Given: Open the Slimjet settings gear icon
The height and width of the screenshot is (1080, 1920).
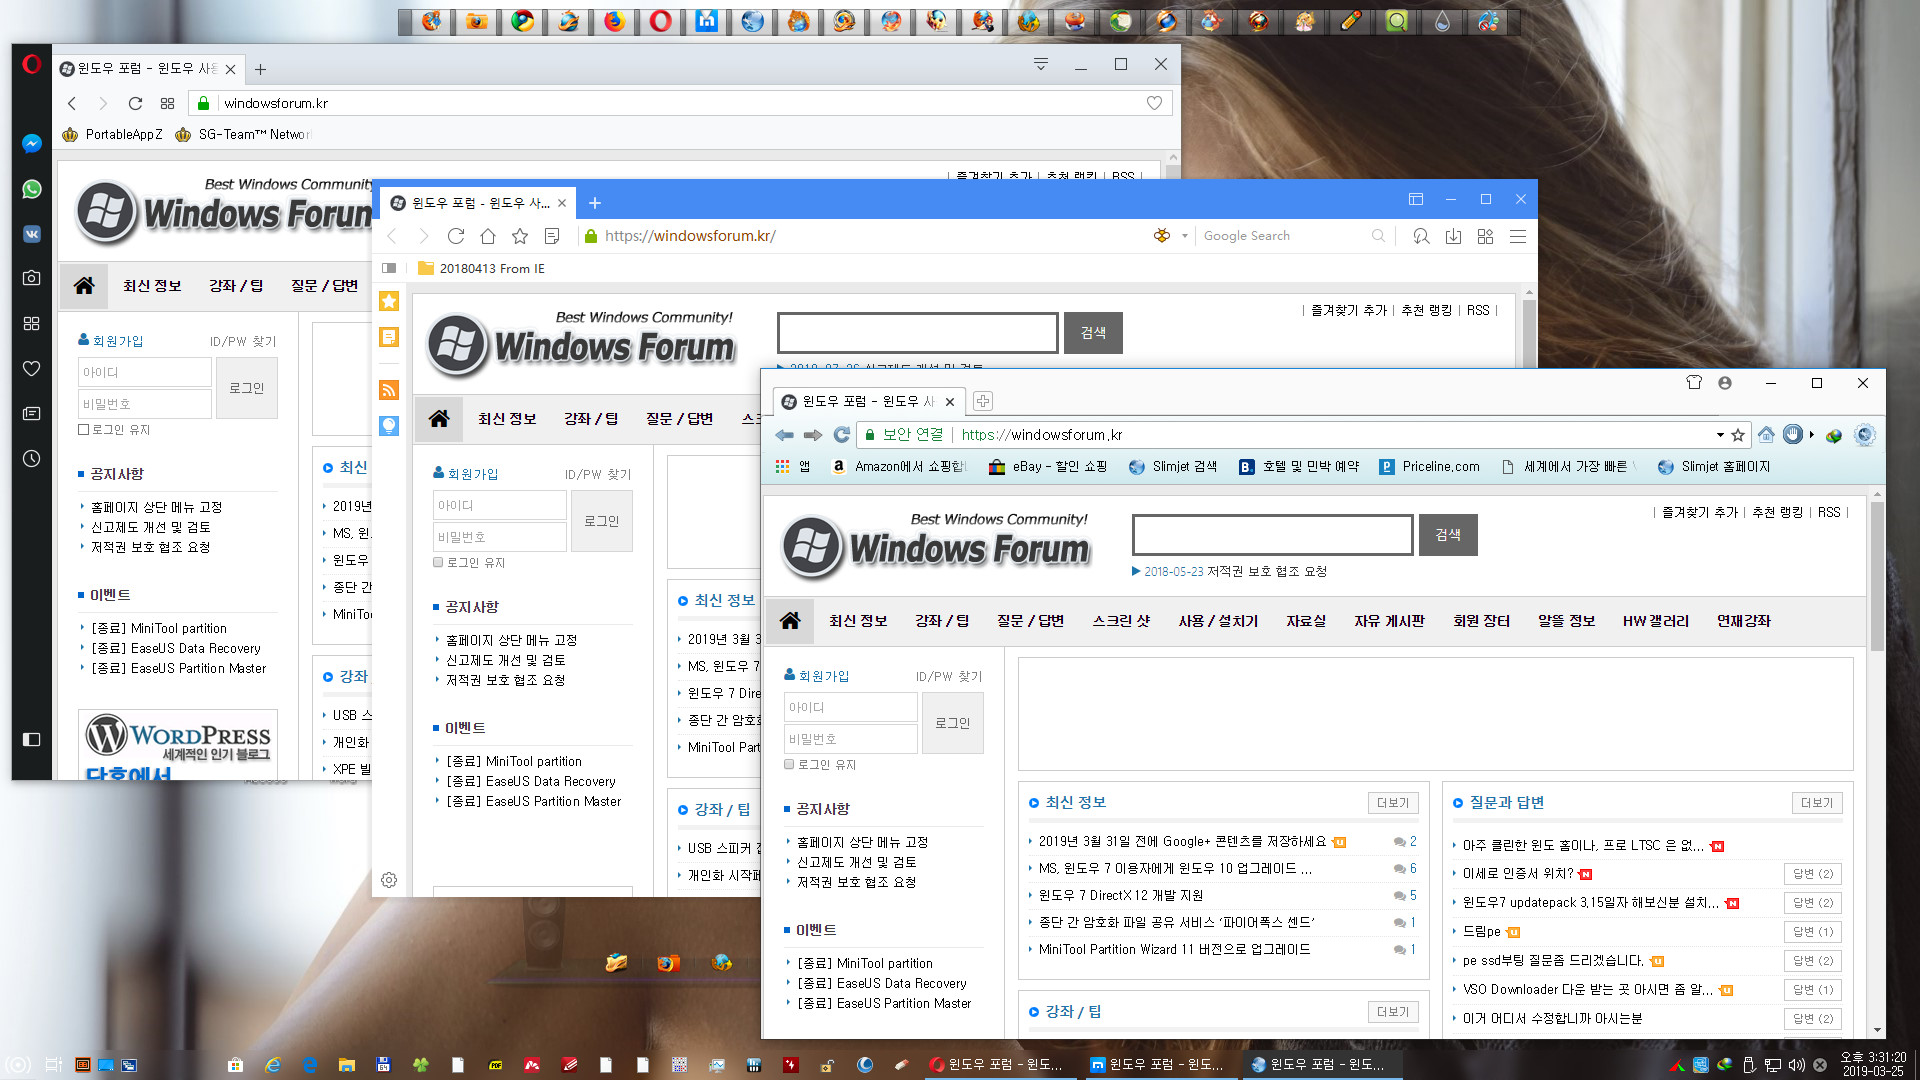Looking at the screenshot, I should point(1864,435).
